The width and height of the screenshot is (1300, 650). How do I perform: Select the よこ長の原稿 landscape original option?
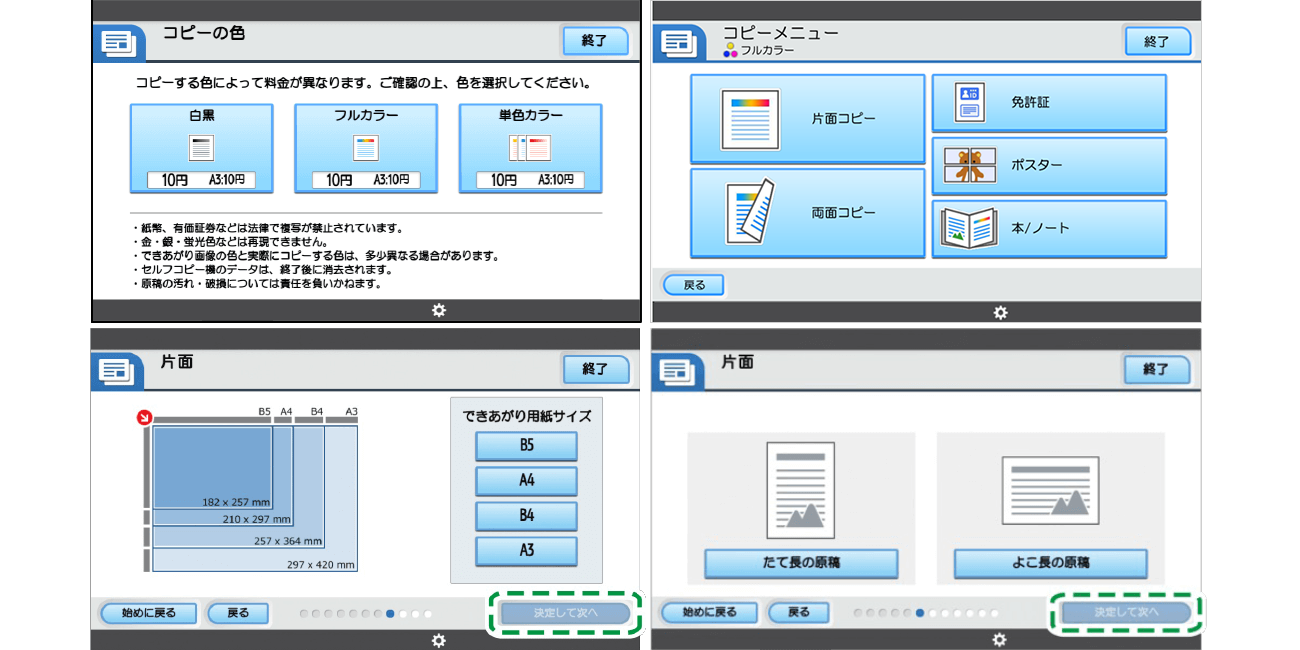tap(1050, 563)
